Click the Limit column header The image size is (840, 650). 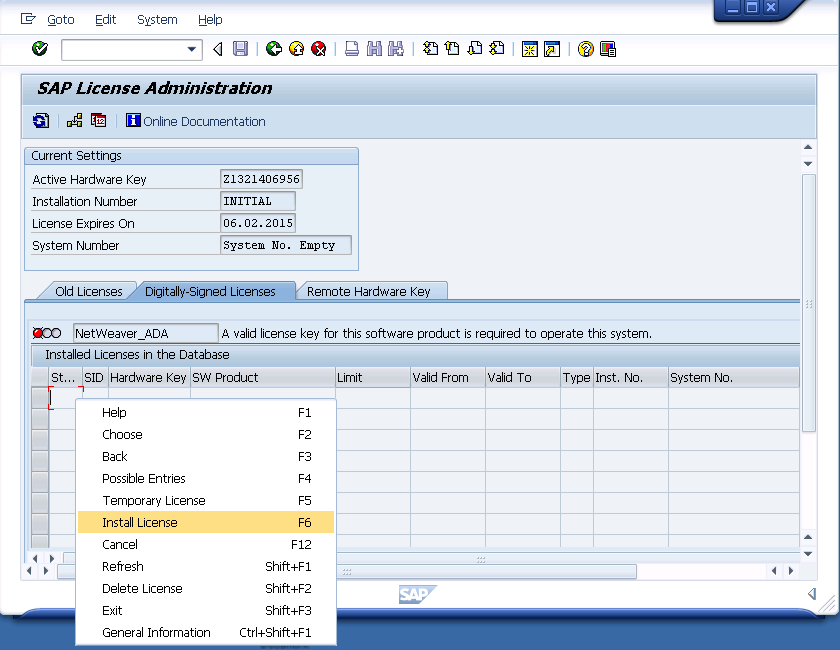[373, 378]
